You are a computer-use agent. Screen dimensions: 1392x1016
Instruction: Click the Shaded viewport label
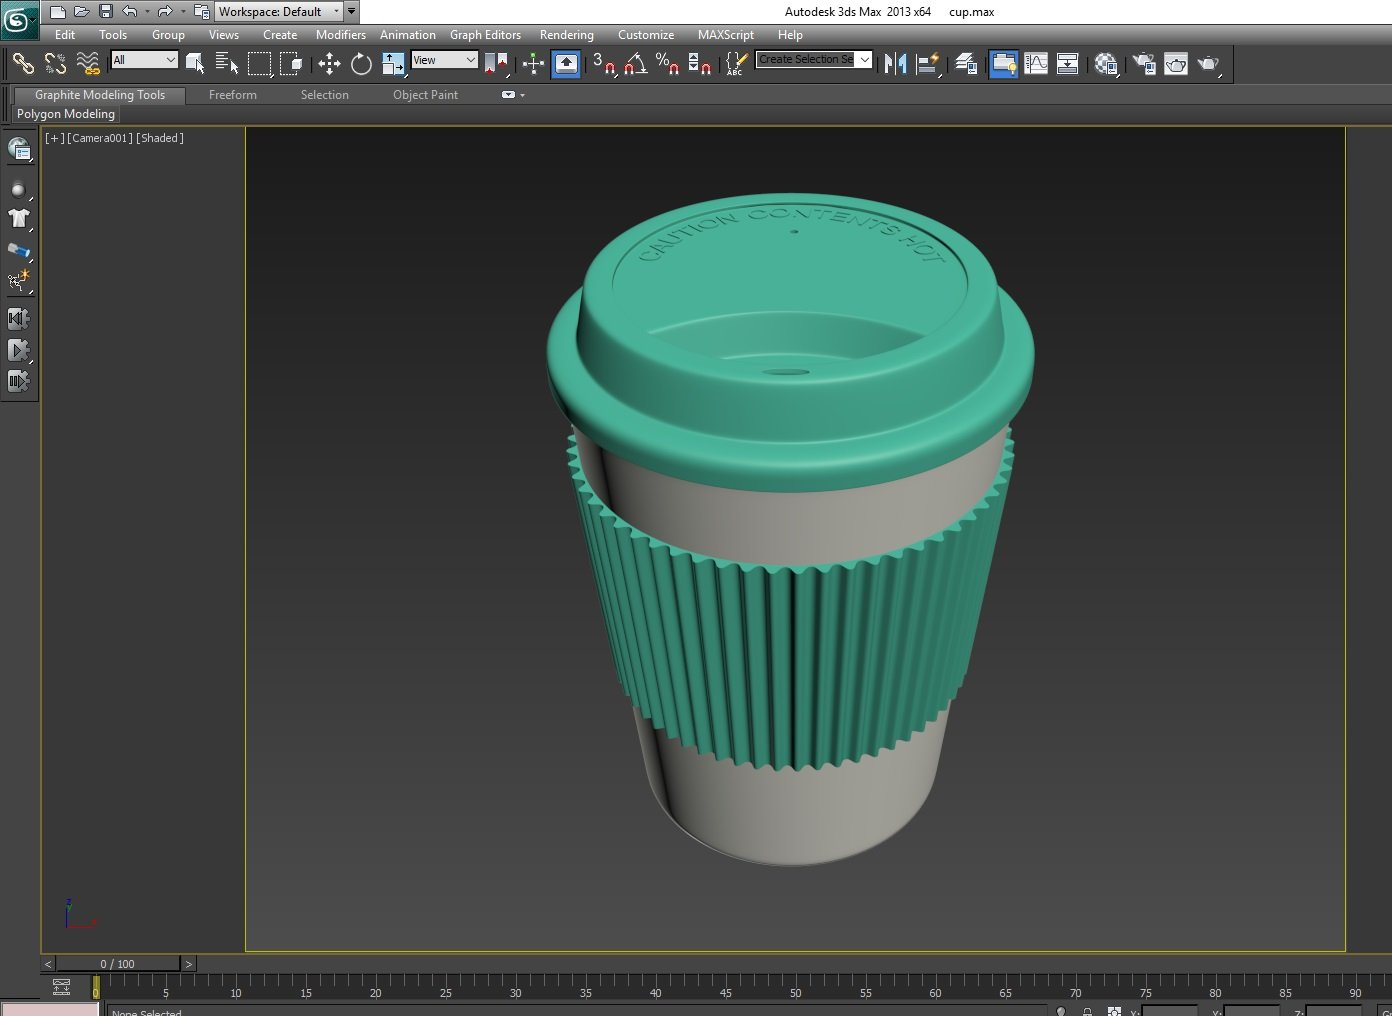click(160, 138)
